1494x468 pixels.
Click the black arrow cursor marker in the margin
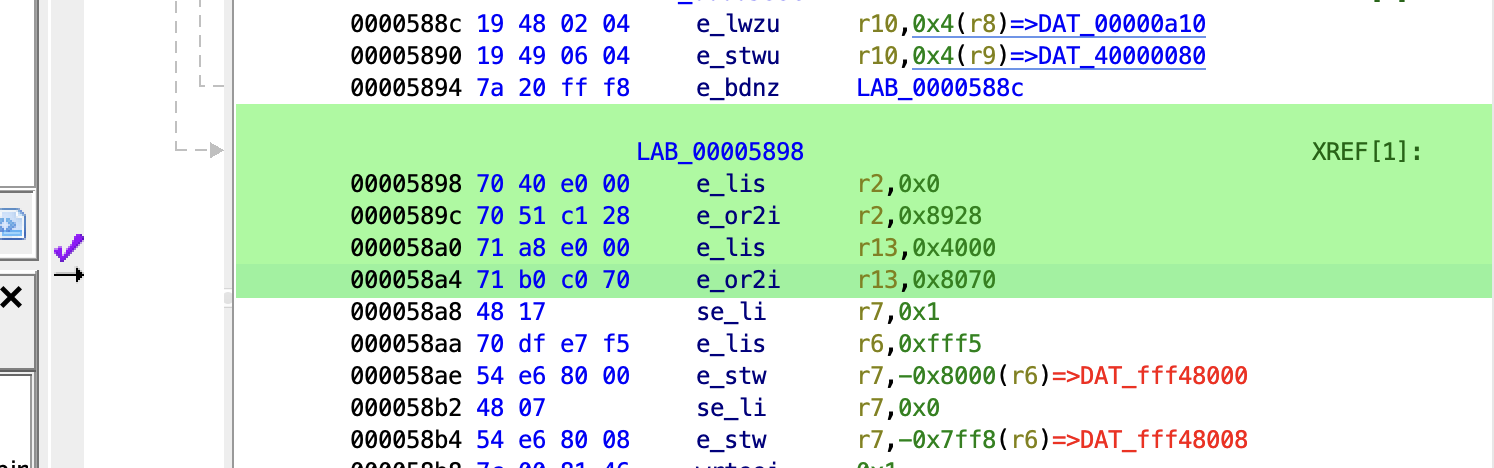[69, 275]
